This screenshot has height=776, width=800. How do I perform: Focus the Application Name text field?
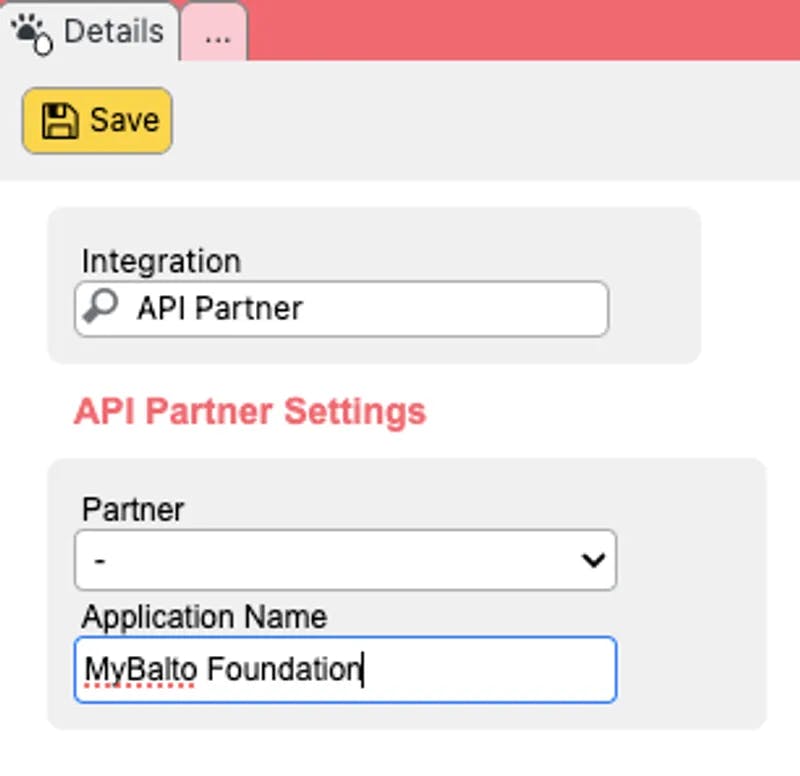(x=480, y=670)
